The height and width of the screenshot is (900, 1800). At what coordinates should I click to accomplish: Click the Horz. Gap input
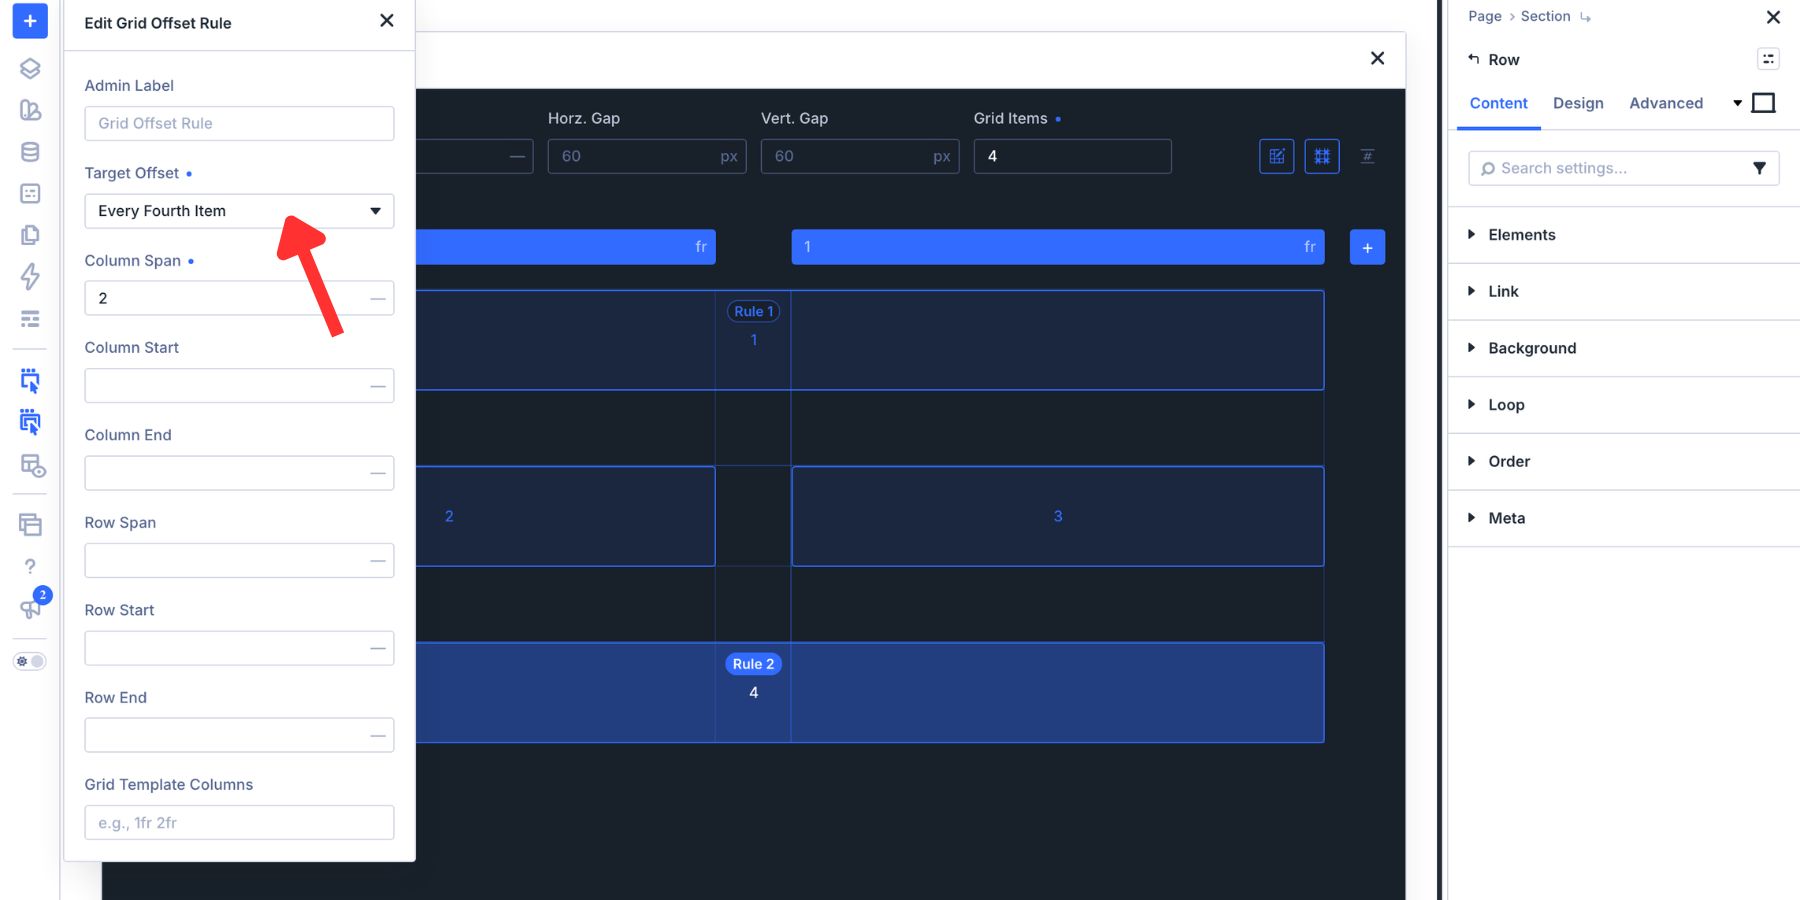(x=646, y=156)
